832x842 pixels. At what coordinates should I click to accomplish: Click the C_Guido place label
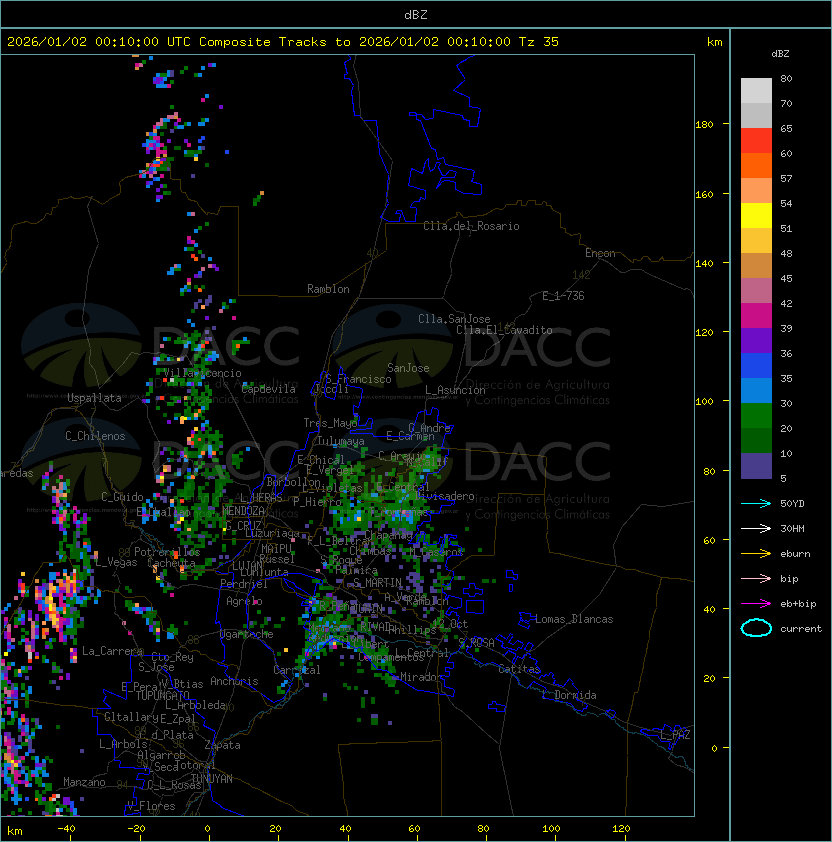tap(122, 497)
